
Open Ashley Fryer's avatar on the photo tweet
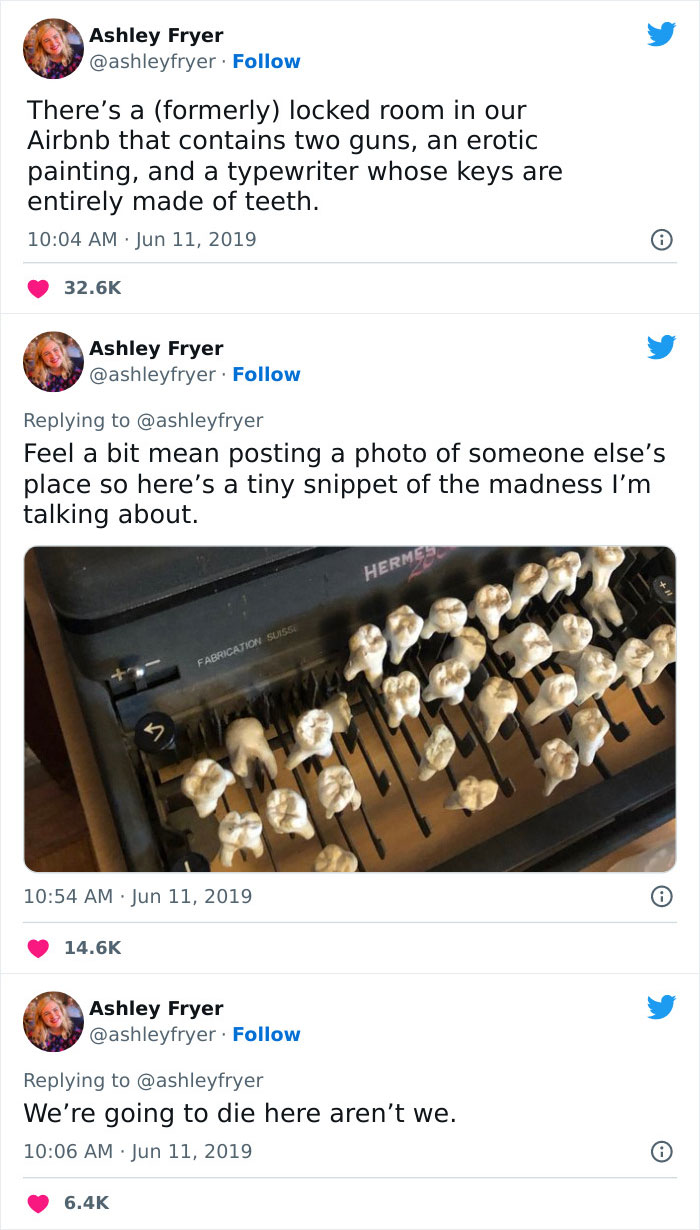click(x=53, y=361)
